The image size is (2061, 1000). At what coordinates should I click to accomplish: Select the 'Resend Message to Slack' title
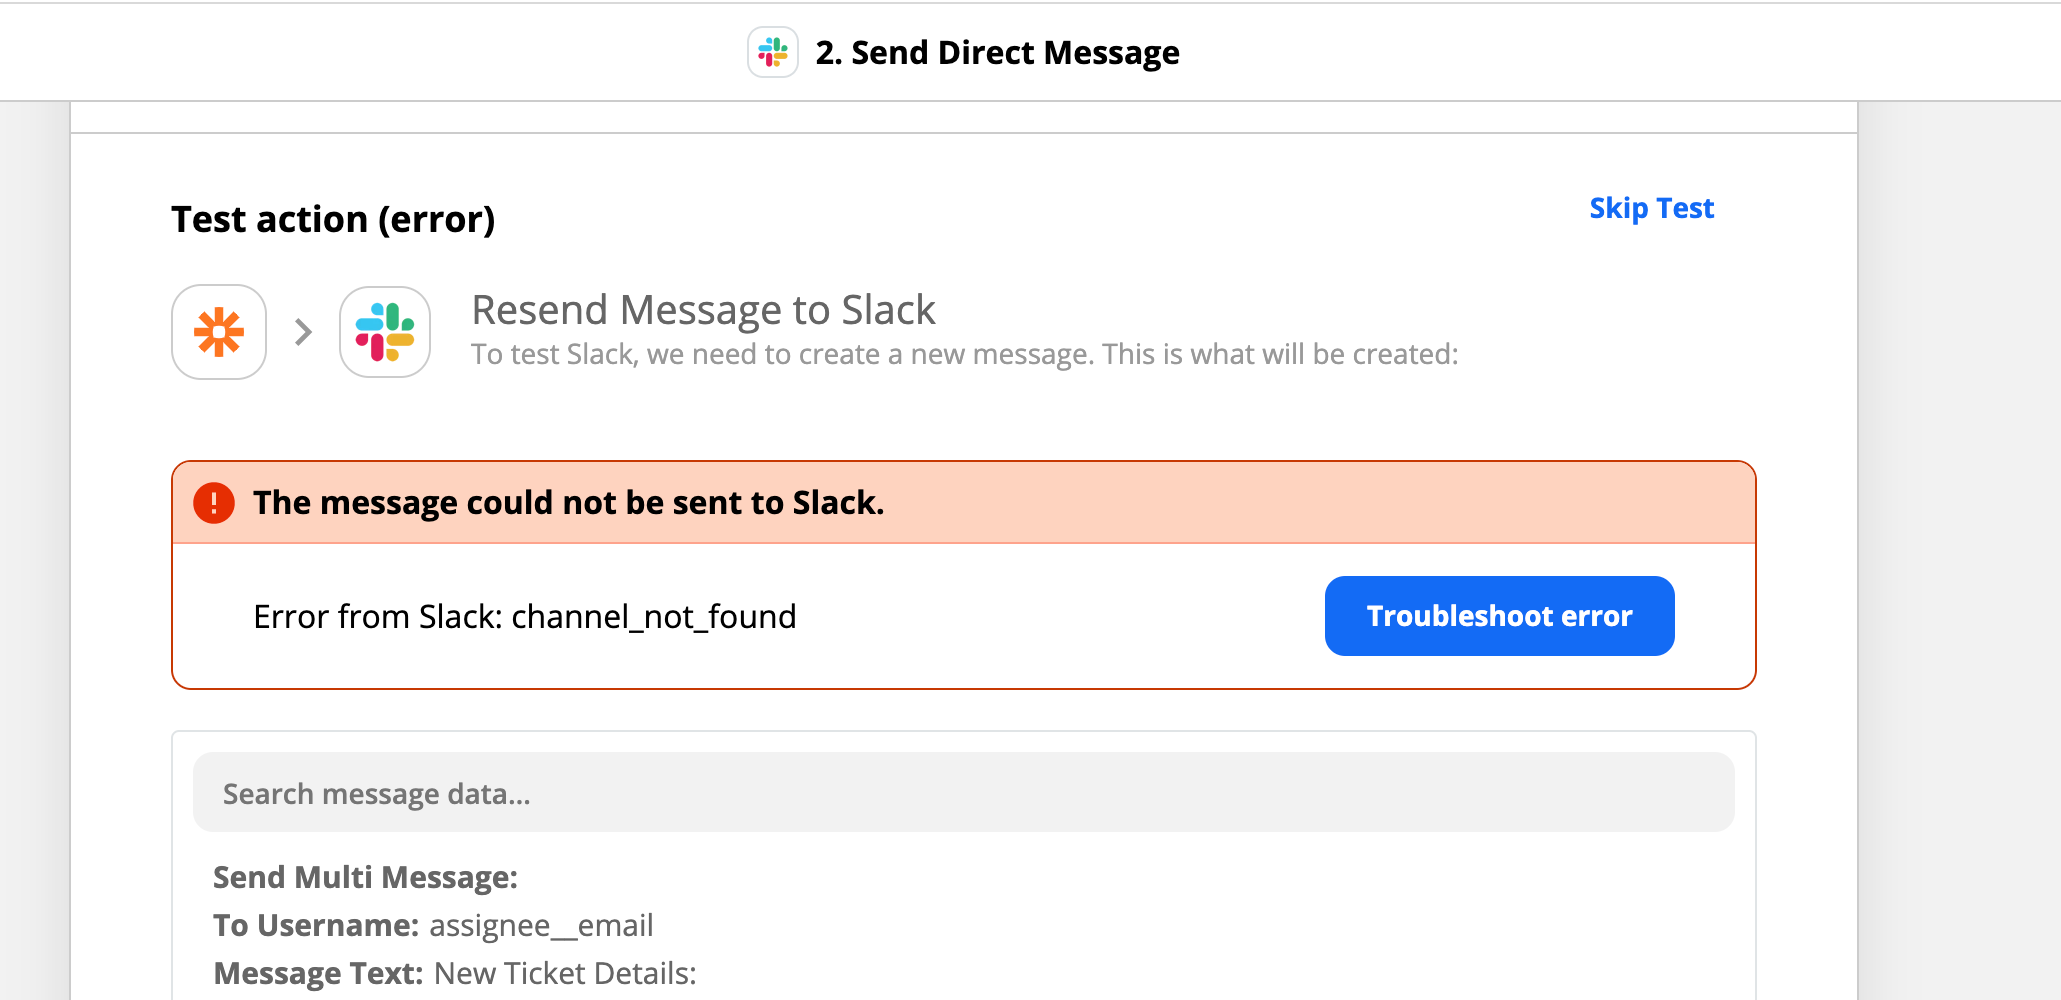click(703, 310)
